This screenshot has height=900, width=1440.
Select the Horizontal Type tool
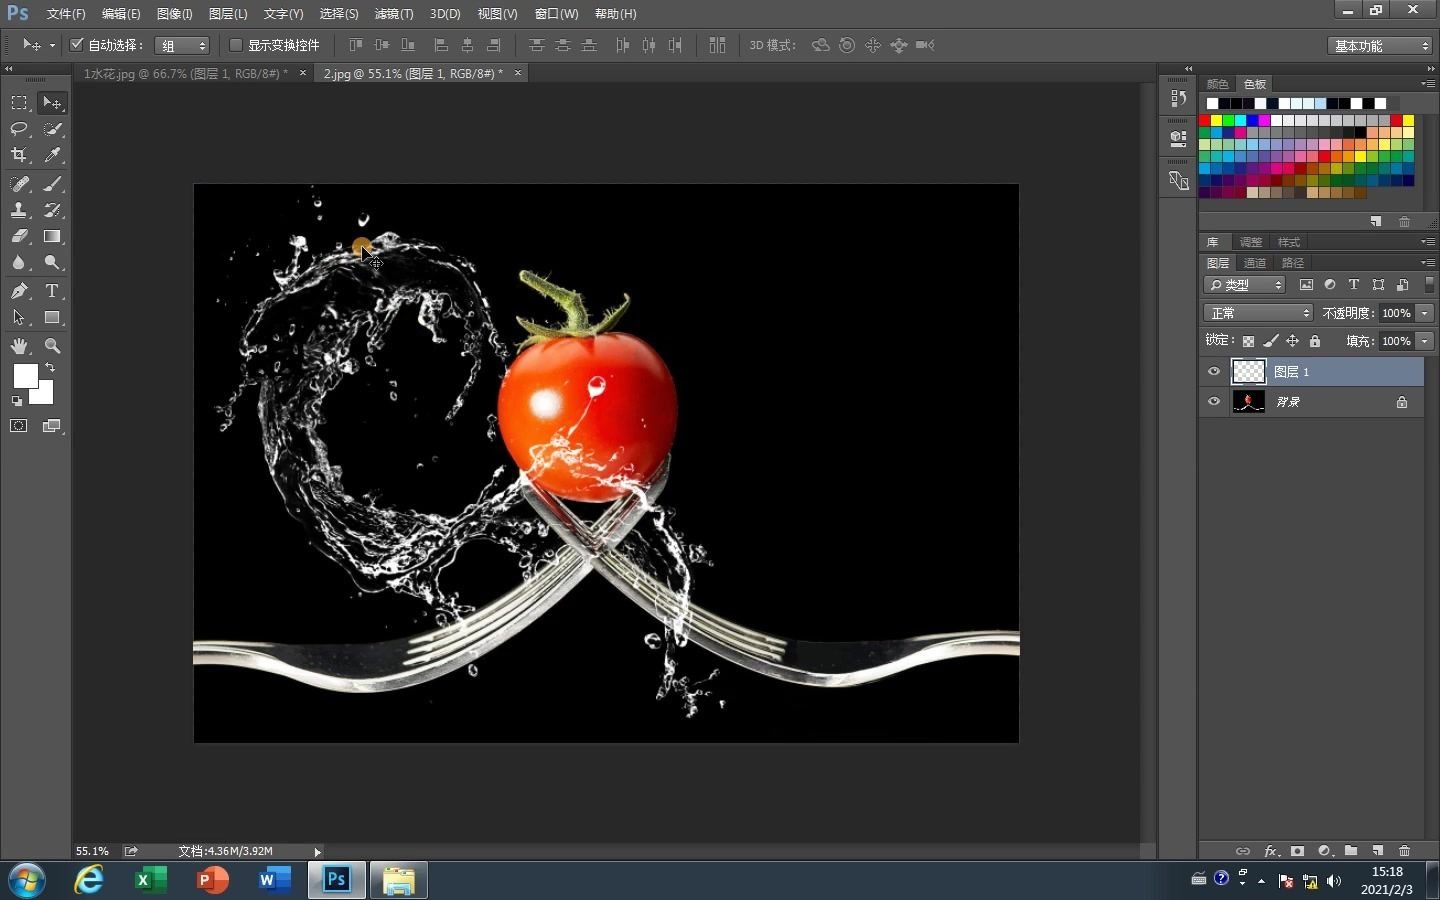tap(52, 291)
